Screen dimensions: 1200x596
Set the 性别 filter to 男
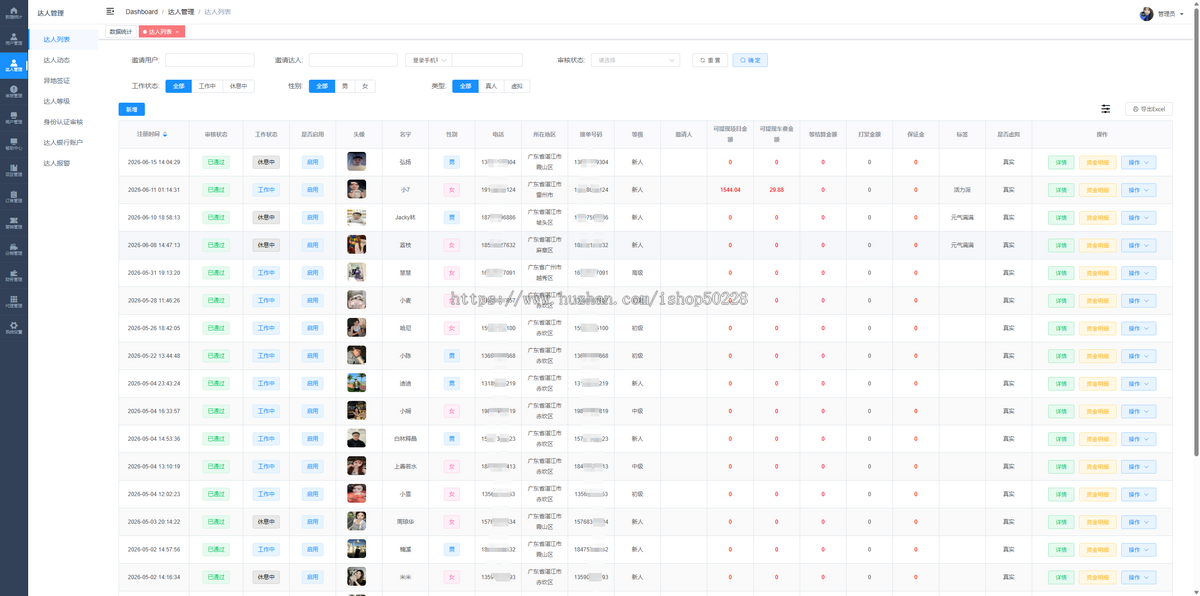click(345, 86)
